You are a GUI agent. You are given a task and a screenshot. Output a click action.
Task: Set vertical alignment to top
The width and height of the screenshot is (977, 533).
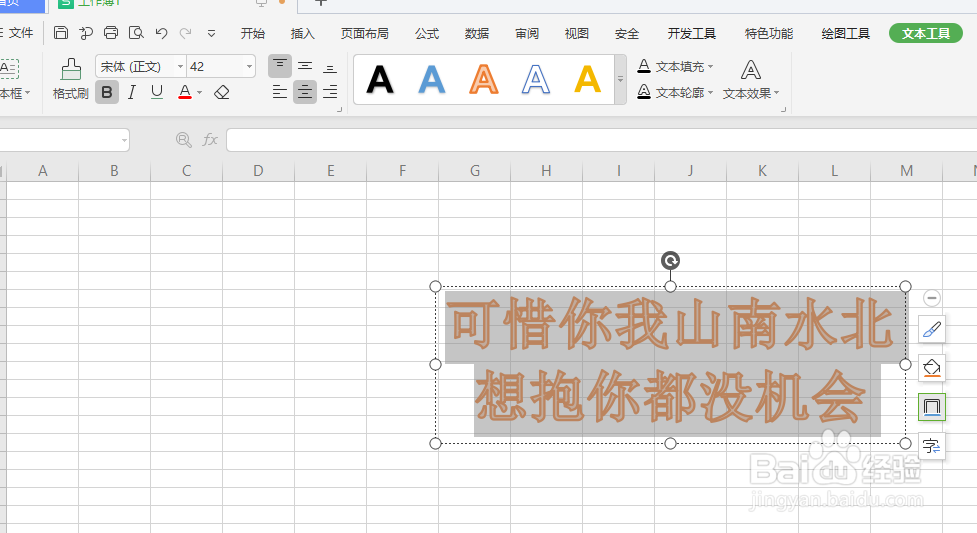280,66
